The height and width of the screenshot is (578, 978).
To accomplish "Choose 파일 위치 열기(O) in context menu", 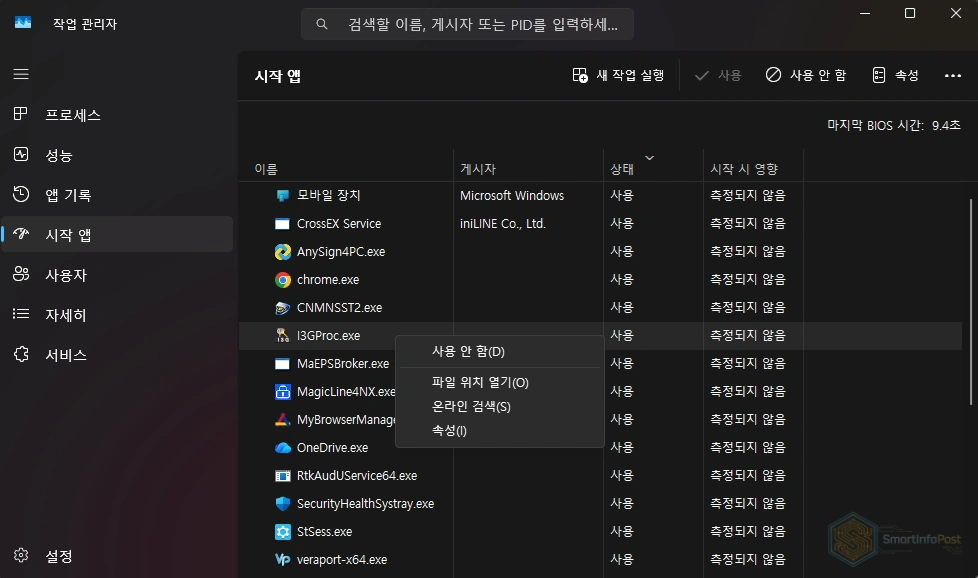I will [x=499, y=382].
